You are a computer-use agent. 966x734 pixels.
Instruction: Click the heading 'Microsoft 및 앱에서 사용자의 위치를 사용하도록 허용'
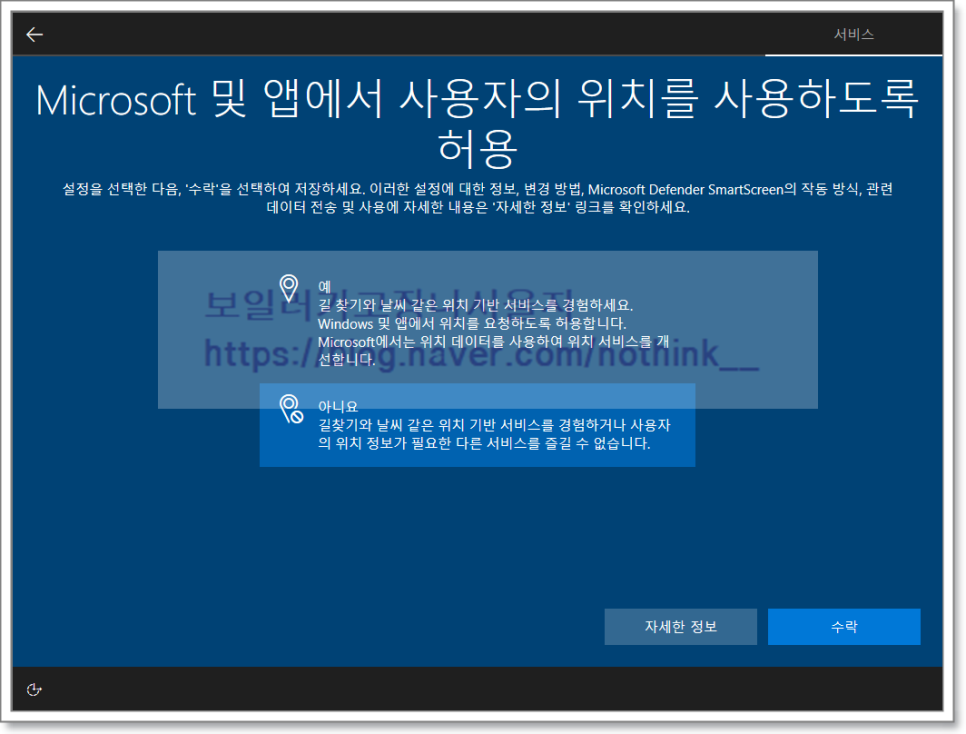(x=477, y=124)
